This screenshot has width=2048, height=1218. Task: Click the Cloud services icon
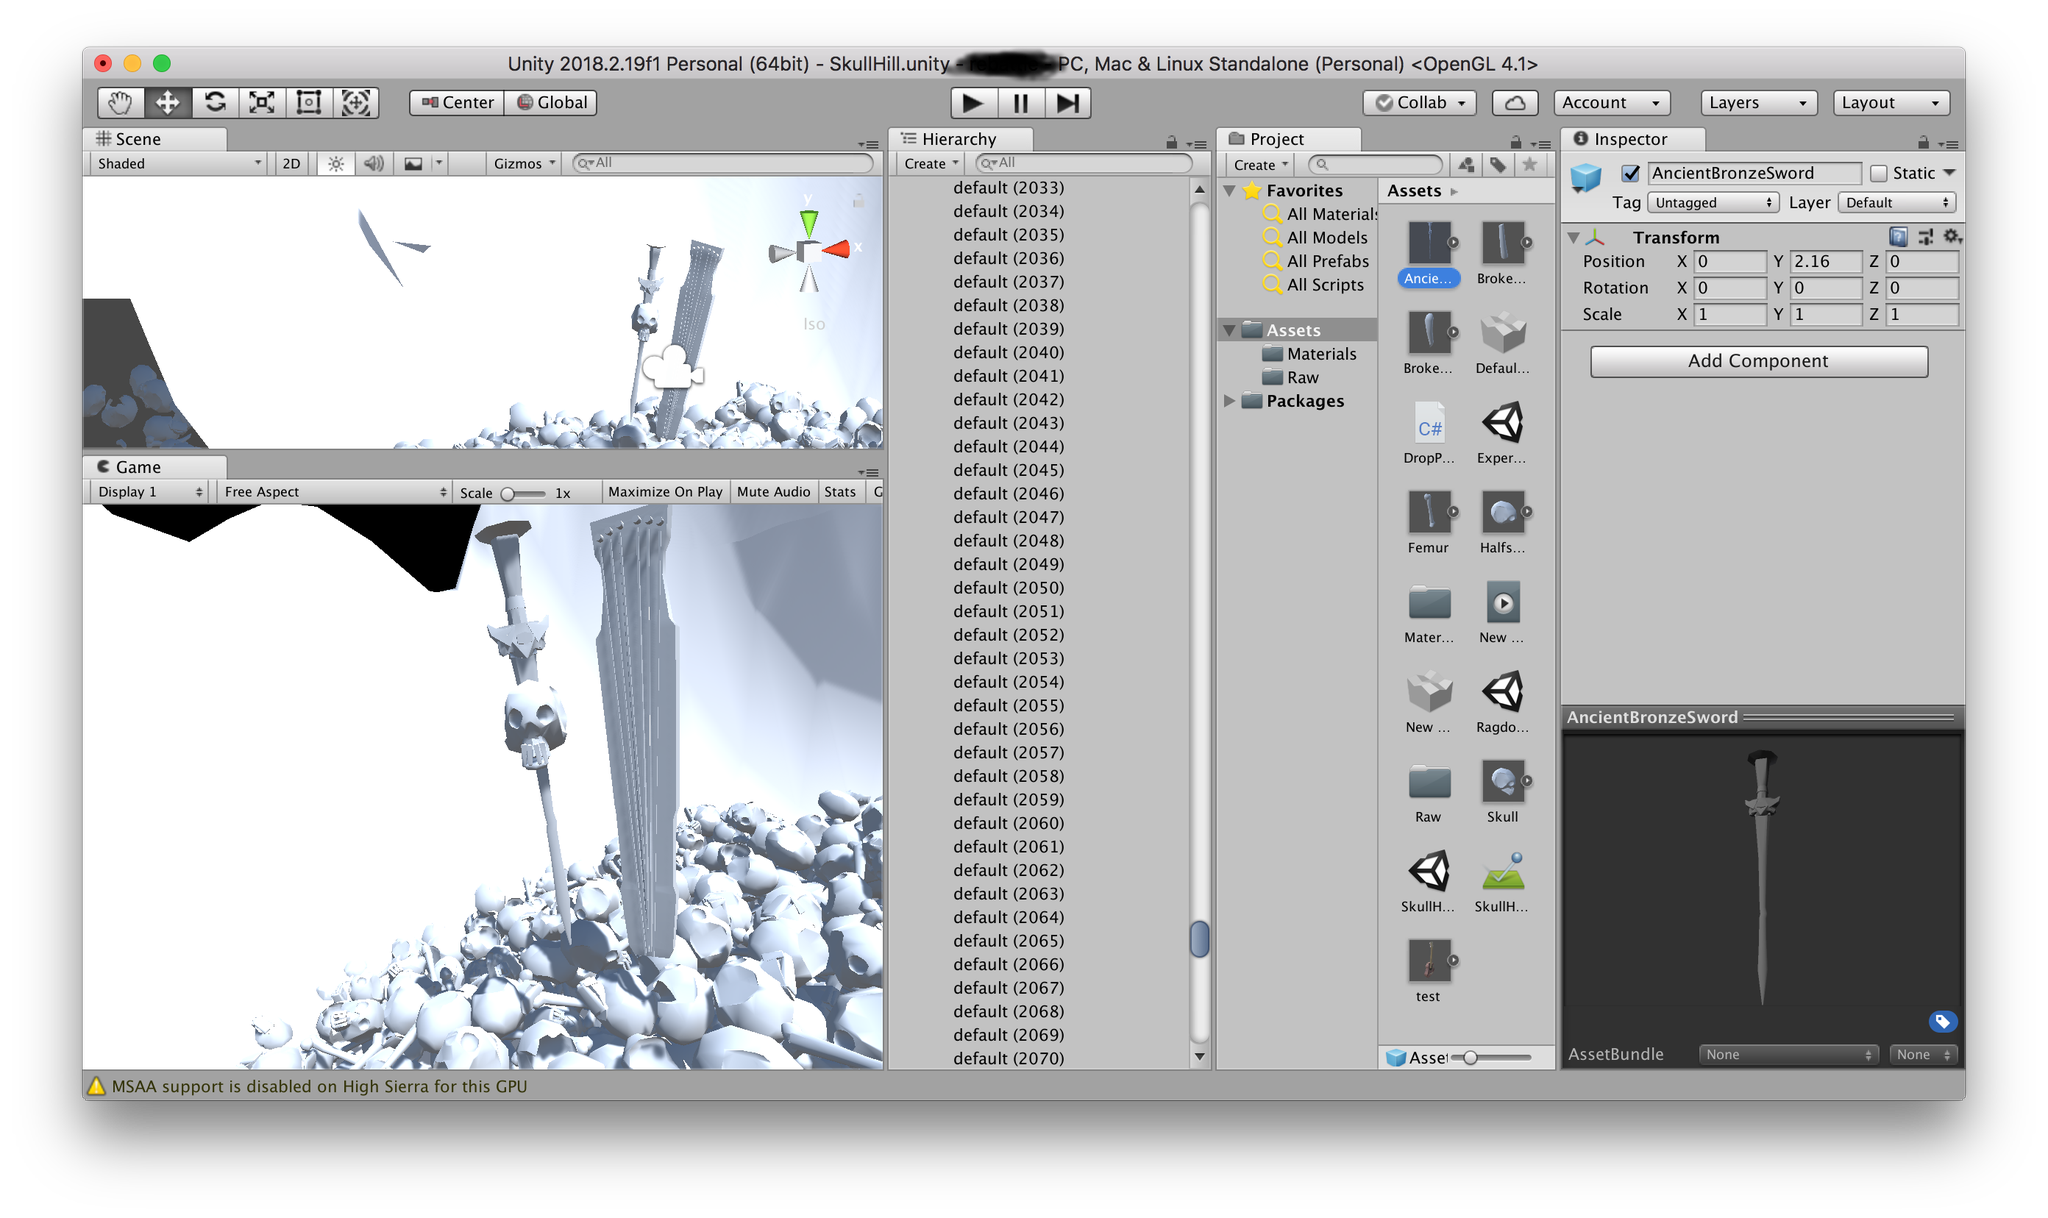click(x=1515, y=102)
